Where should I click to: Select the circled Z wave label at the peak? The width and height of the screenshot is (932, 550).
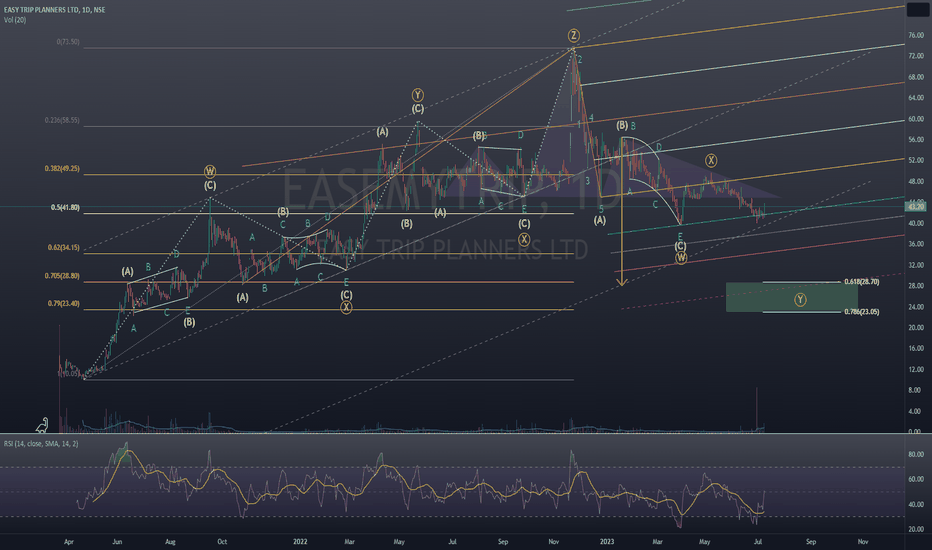coord(574,35)
